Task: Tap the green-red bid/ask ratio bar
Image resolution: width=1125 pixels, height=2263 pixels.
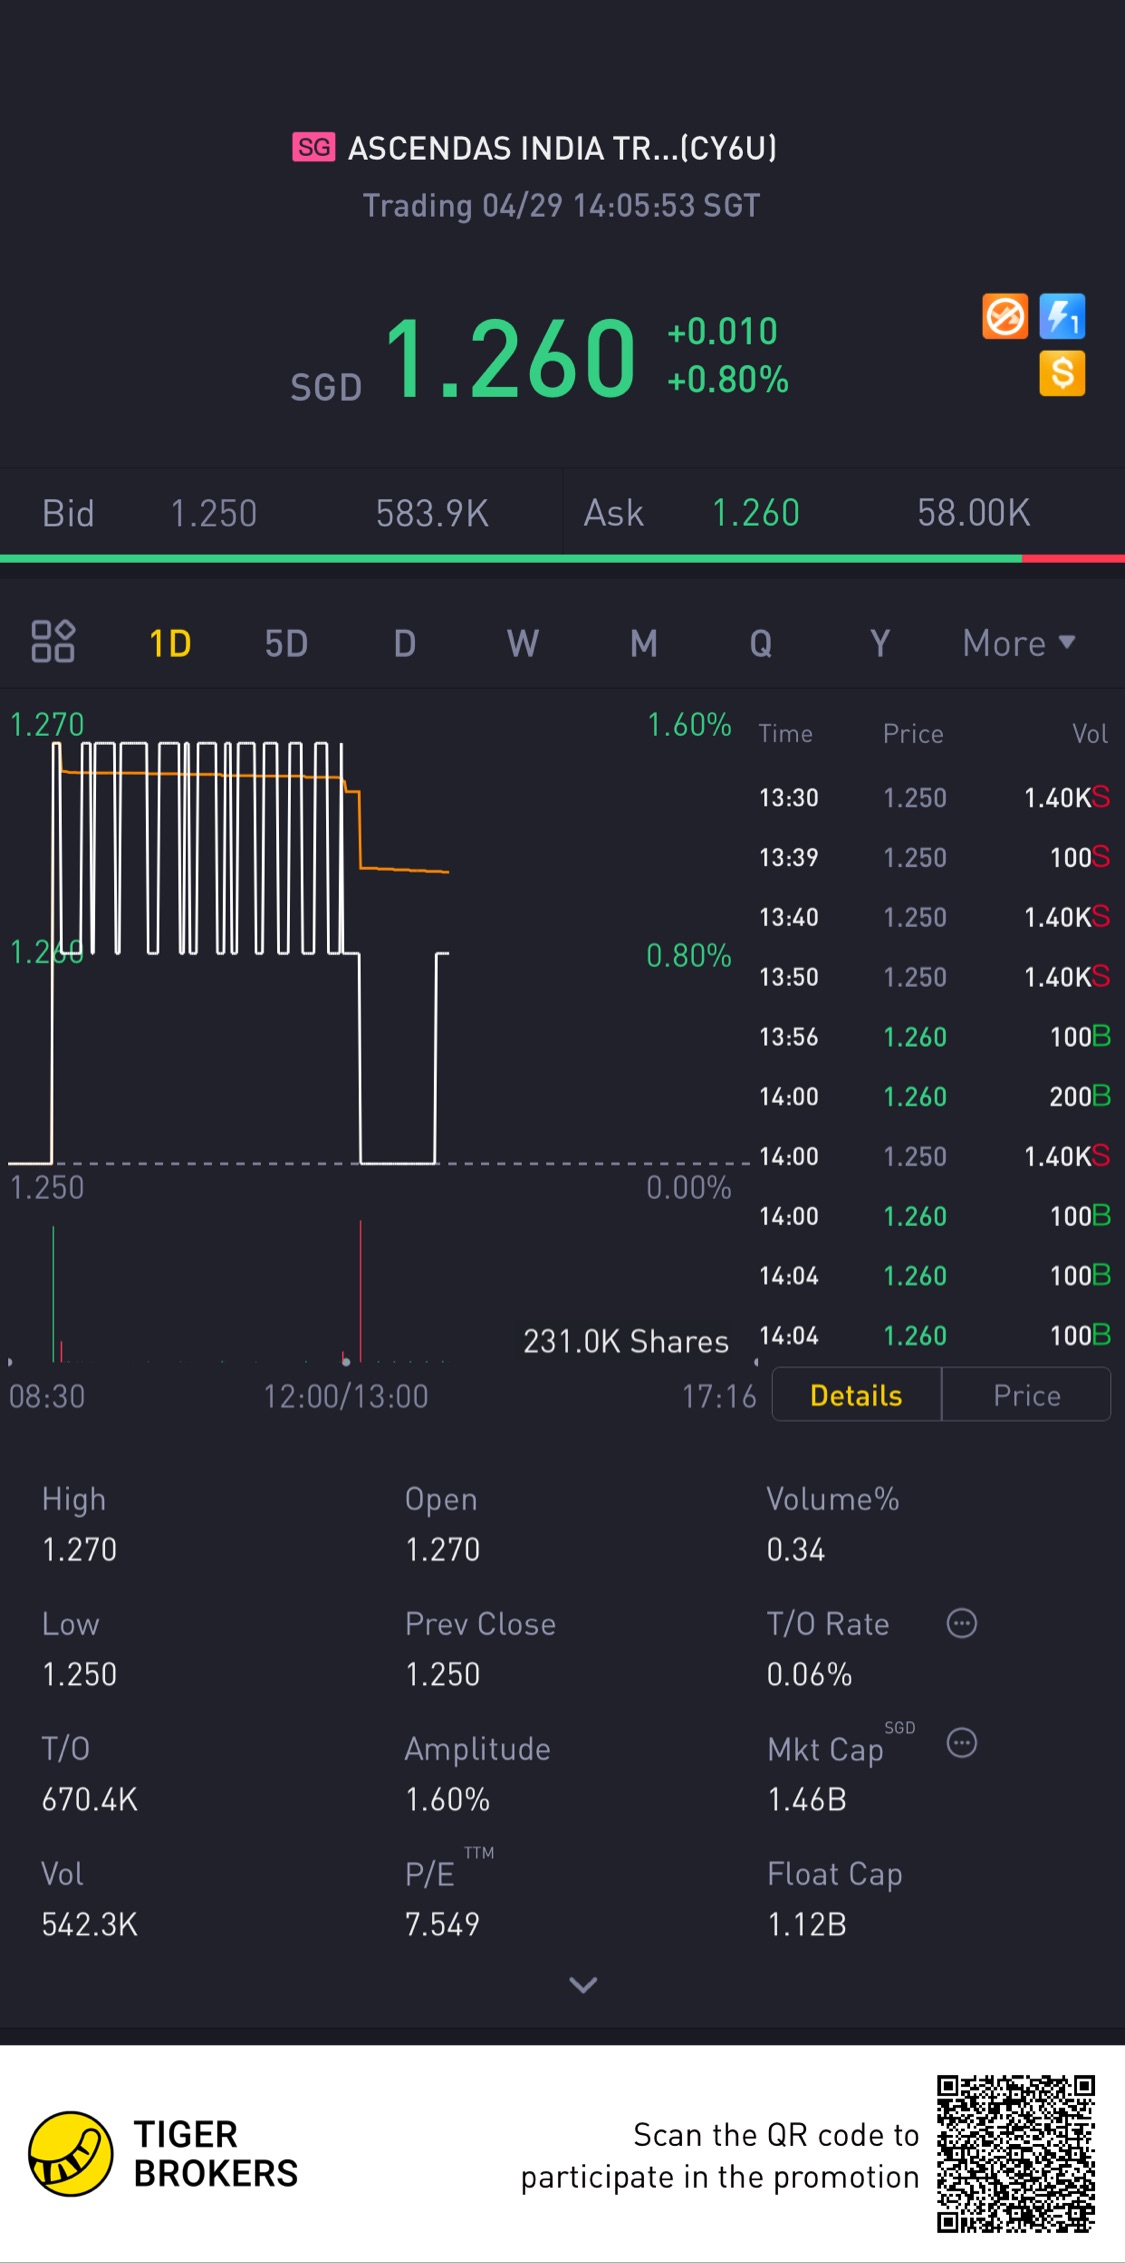Action: pyautogui.click(x=562, y=558)
